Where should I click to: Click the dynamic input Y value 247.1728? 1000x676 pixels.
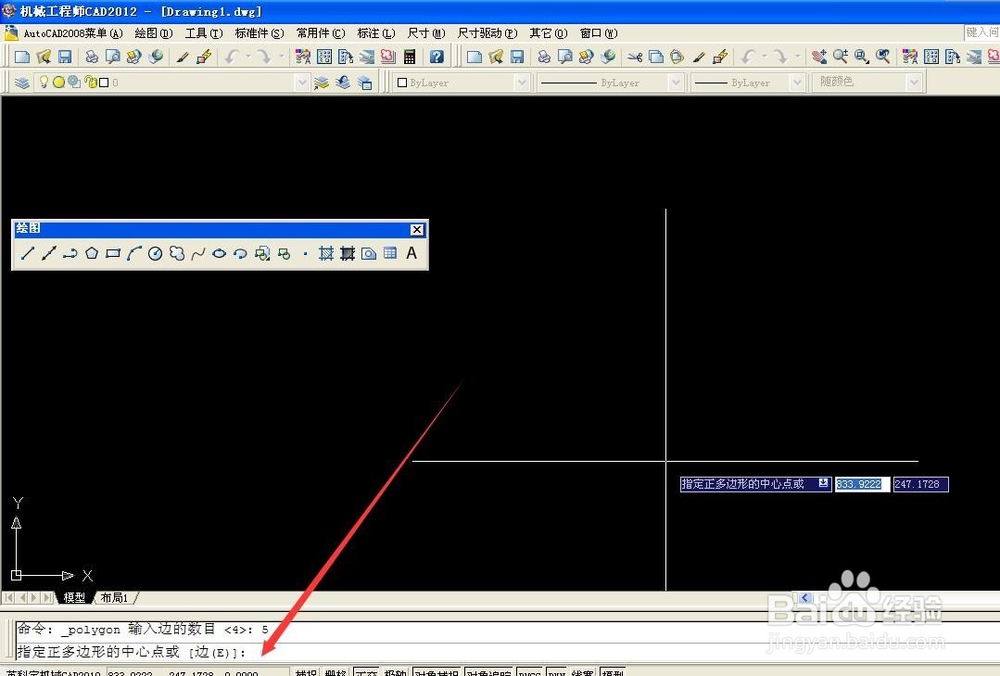pos(920,484)
